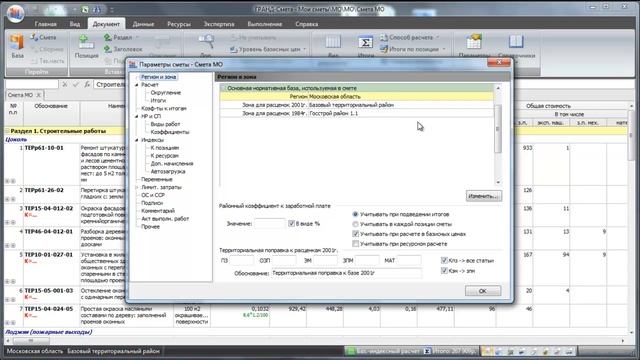Collapse the НР и СП tree node
The height and width of the screenshot is (360, 640).
click(137, 116)
